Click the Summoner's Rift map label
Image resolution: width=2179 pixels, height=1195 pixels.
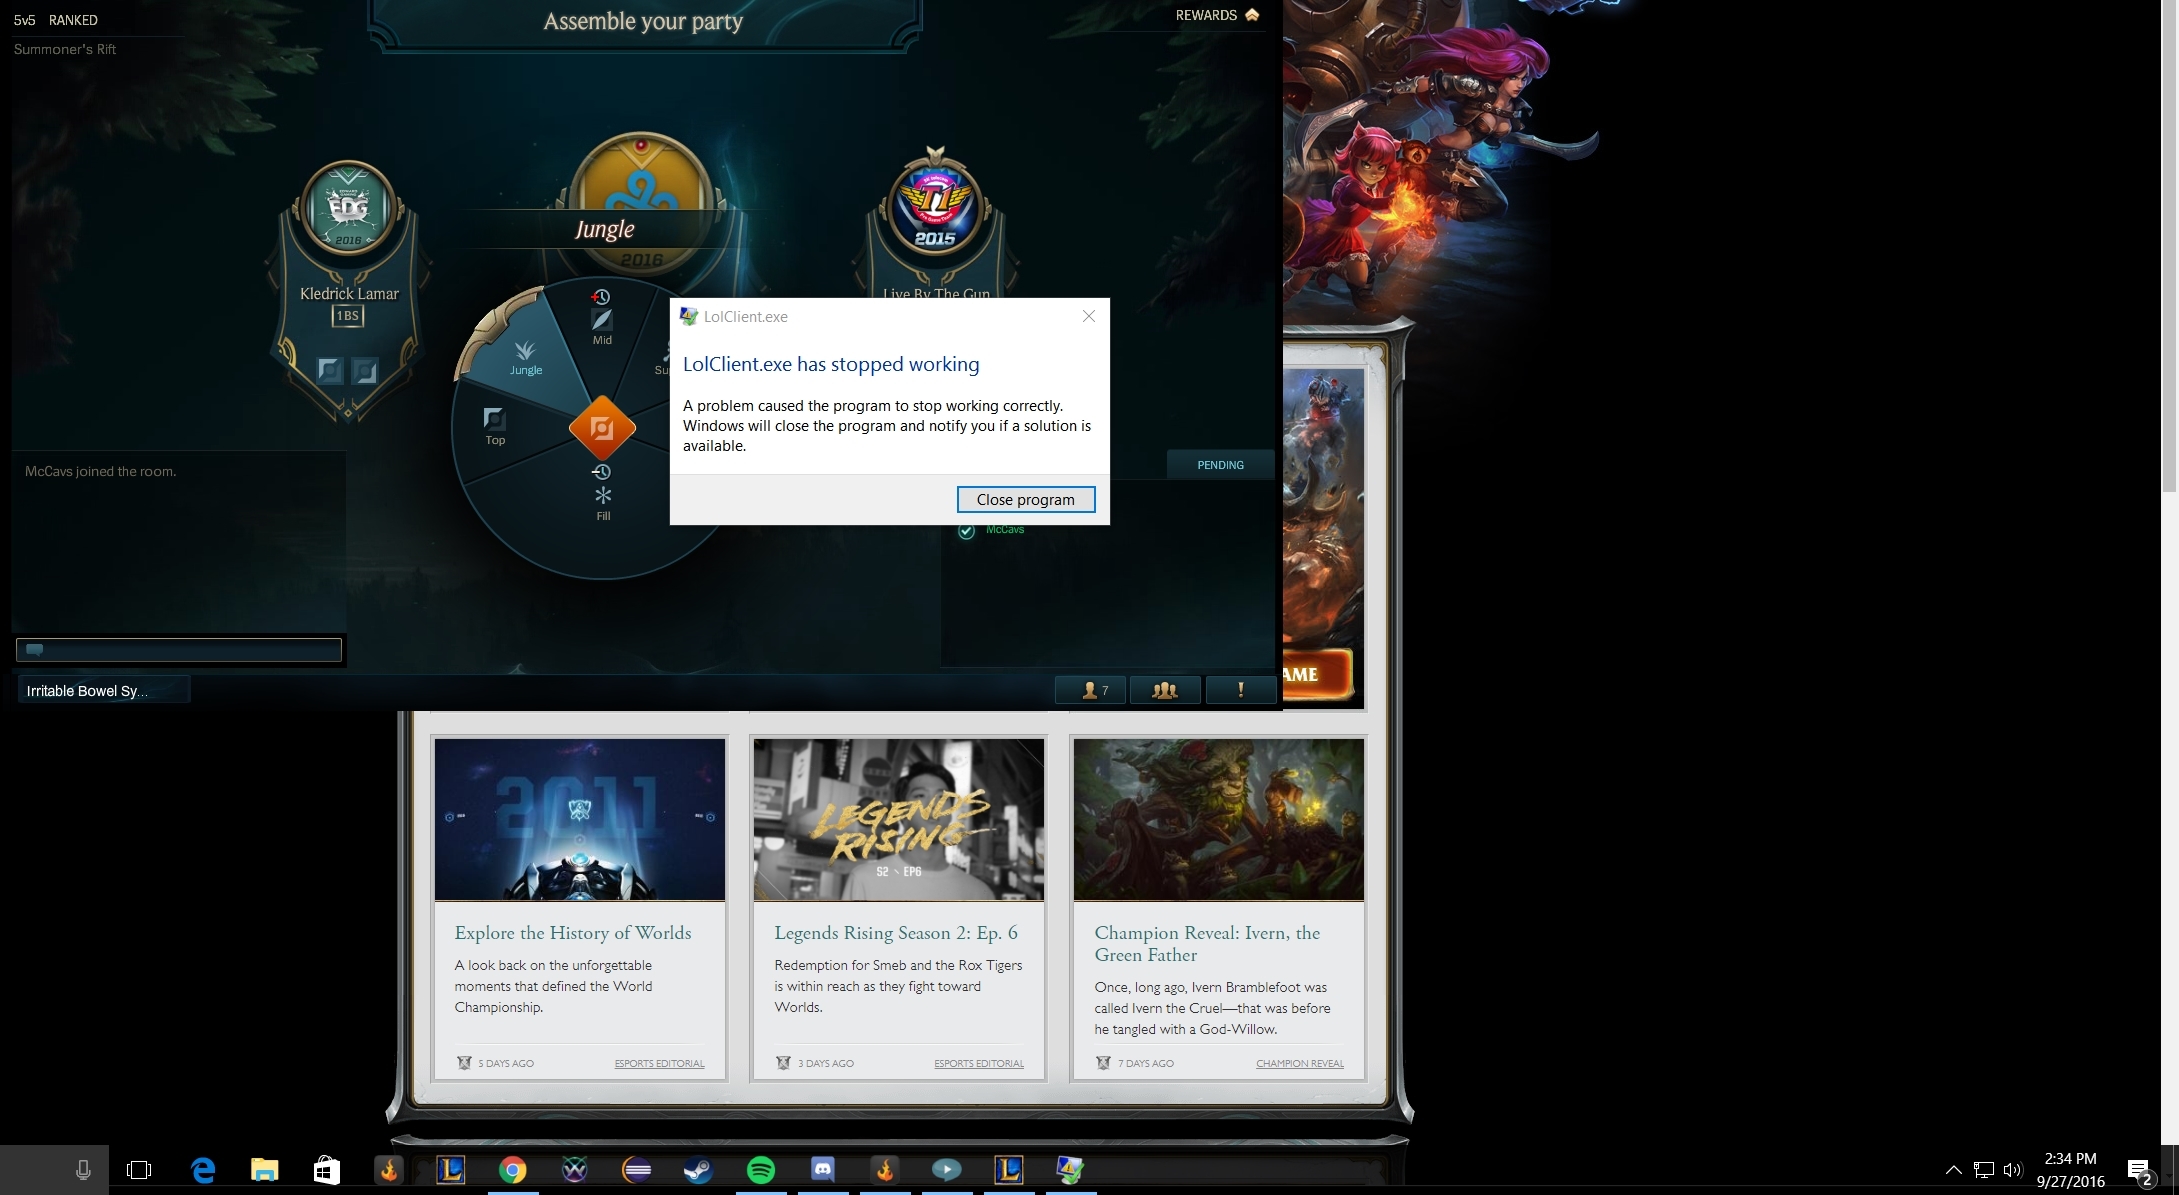(x=65, y=49)
